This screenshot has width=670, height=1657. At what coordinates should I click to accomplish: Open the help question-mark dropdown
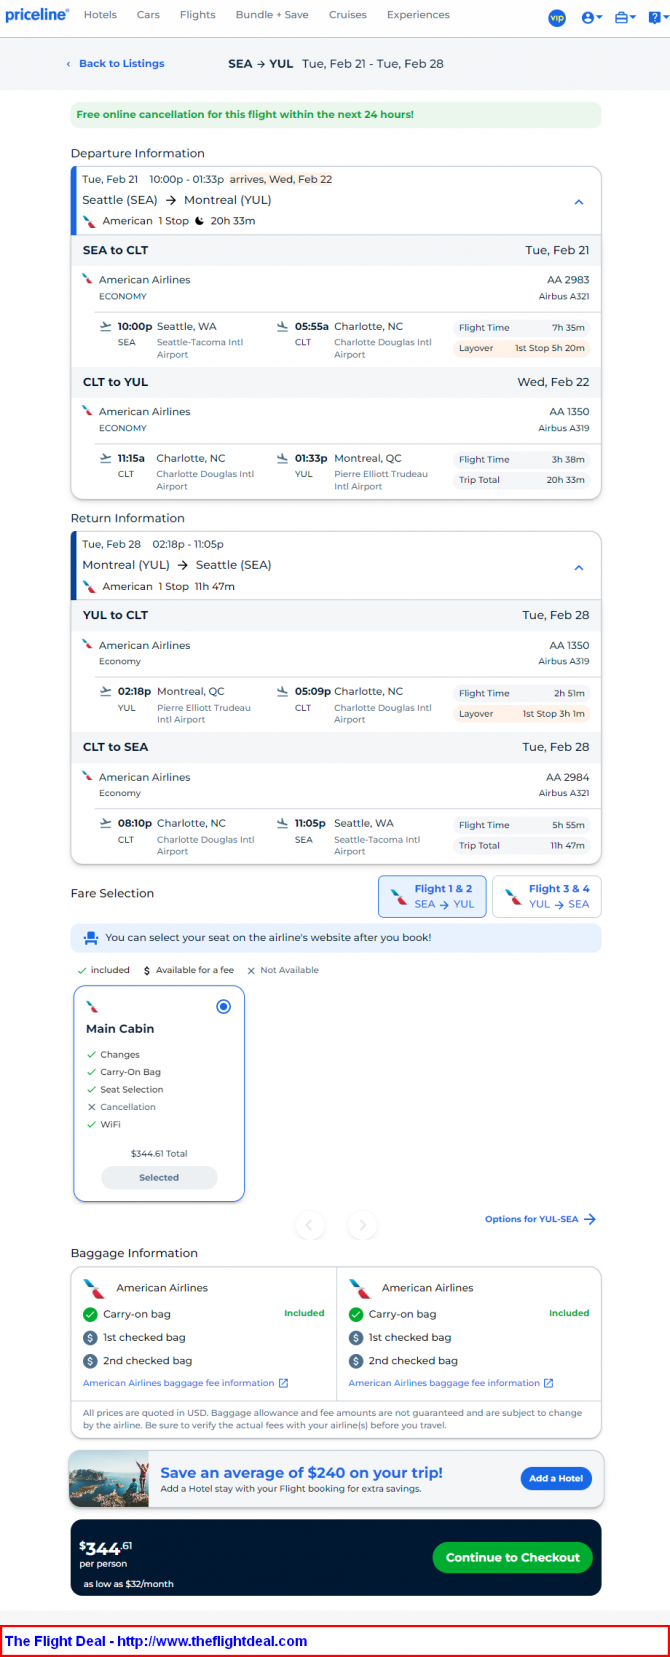(656, 17)
